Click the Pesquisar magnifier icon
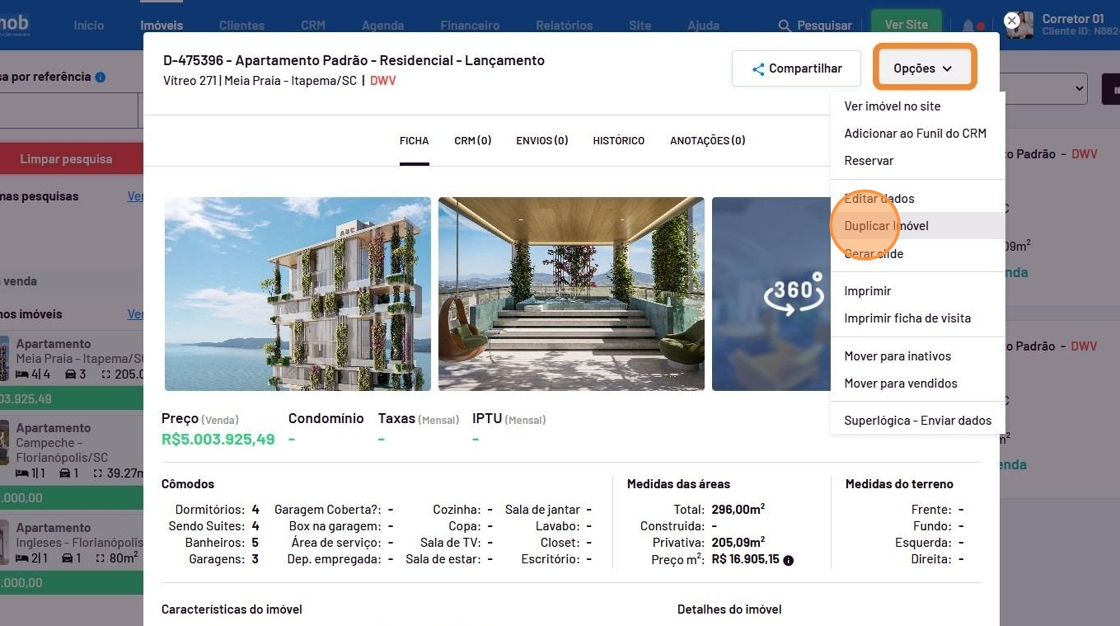This screenshot has height=626, width=1120. coord(784,26)
